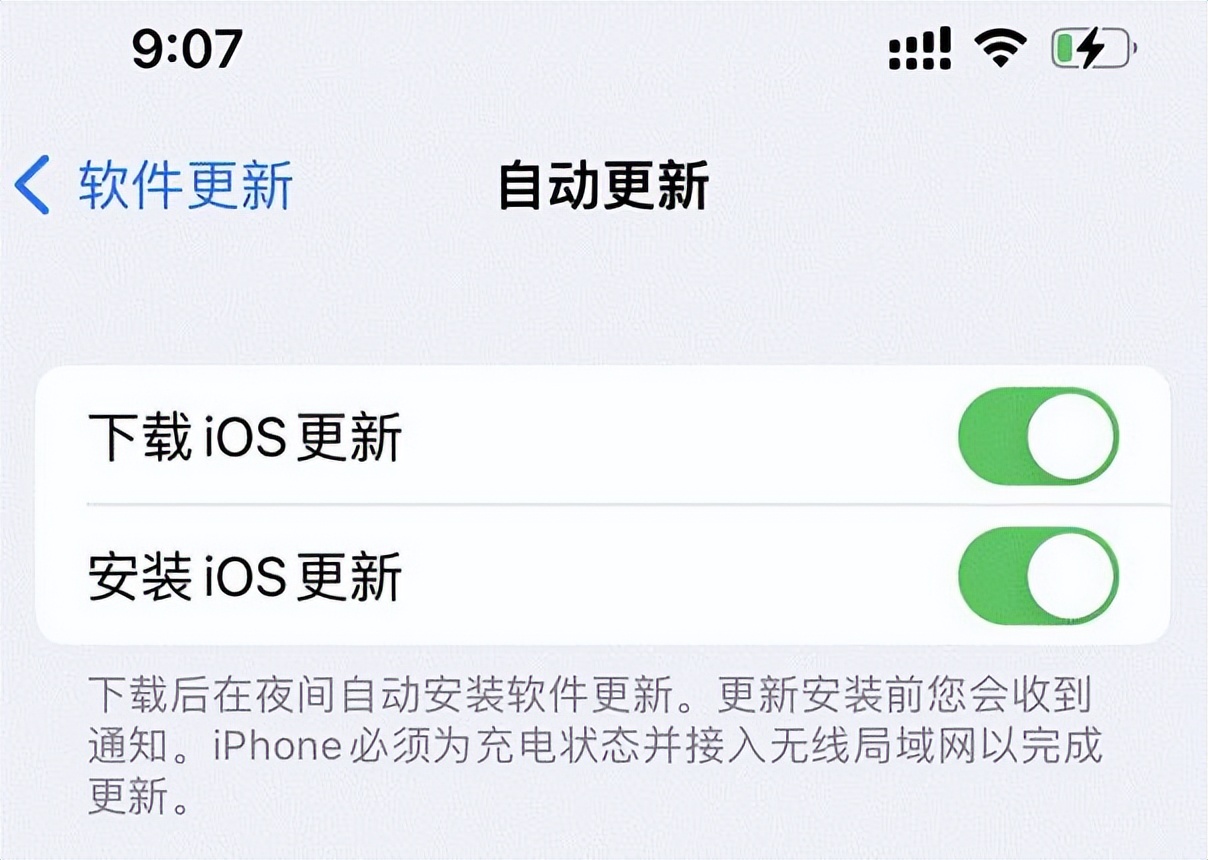Click the 自动更新 page title
1208x860 pixels.
(x=604, y=186)
